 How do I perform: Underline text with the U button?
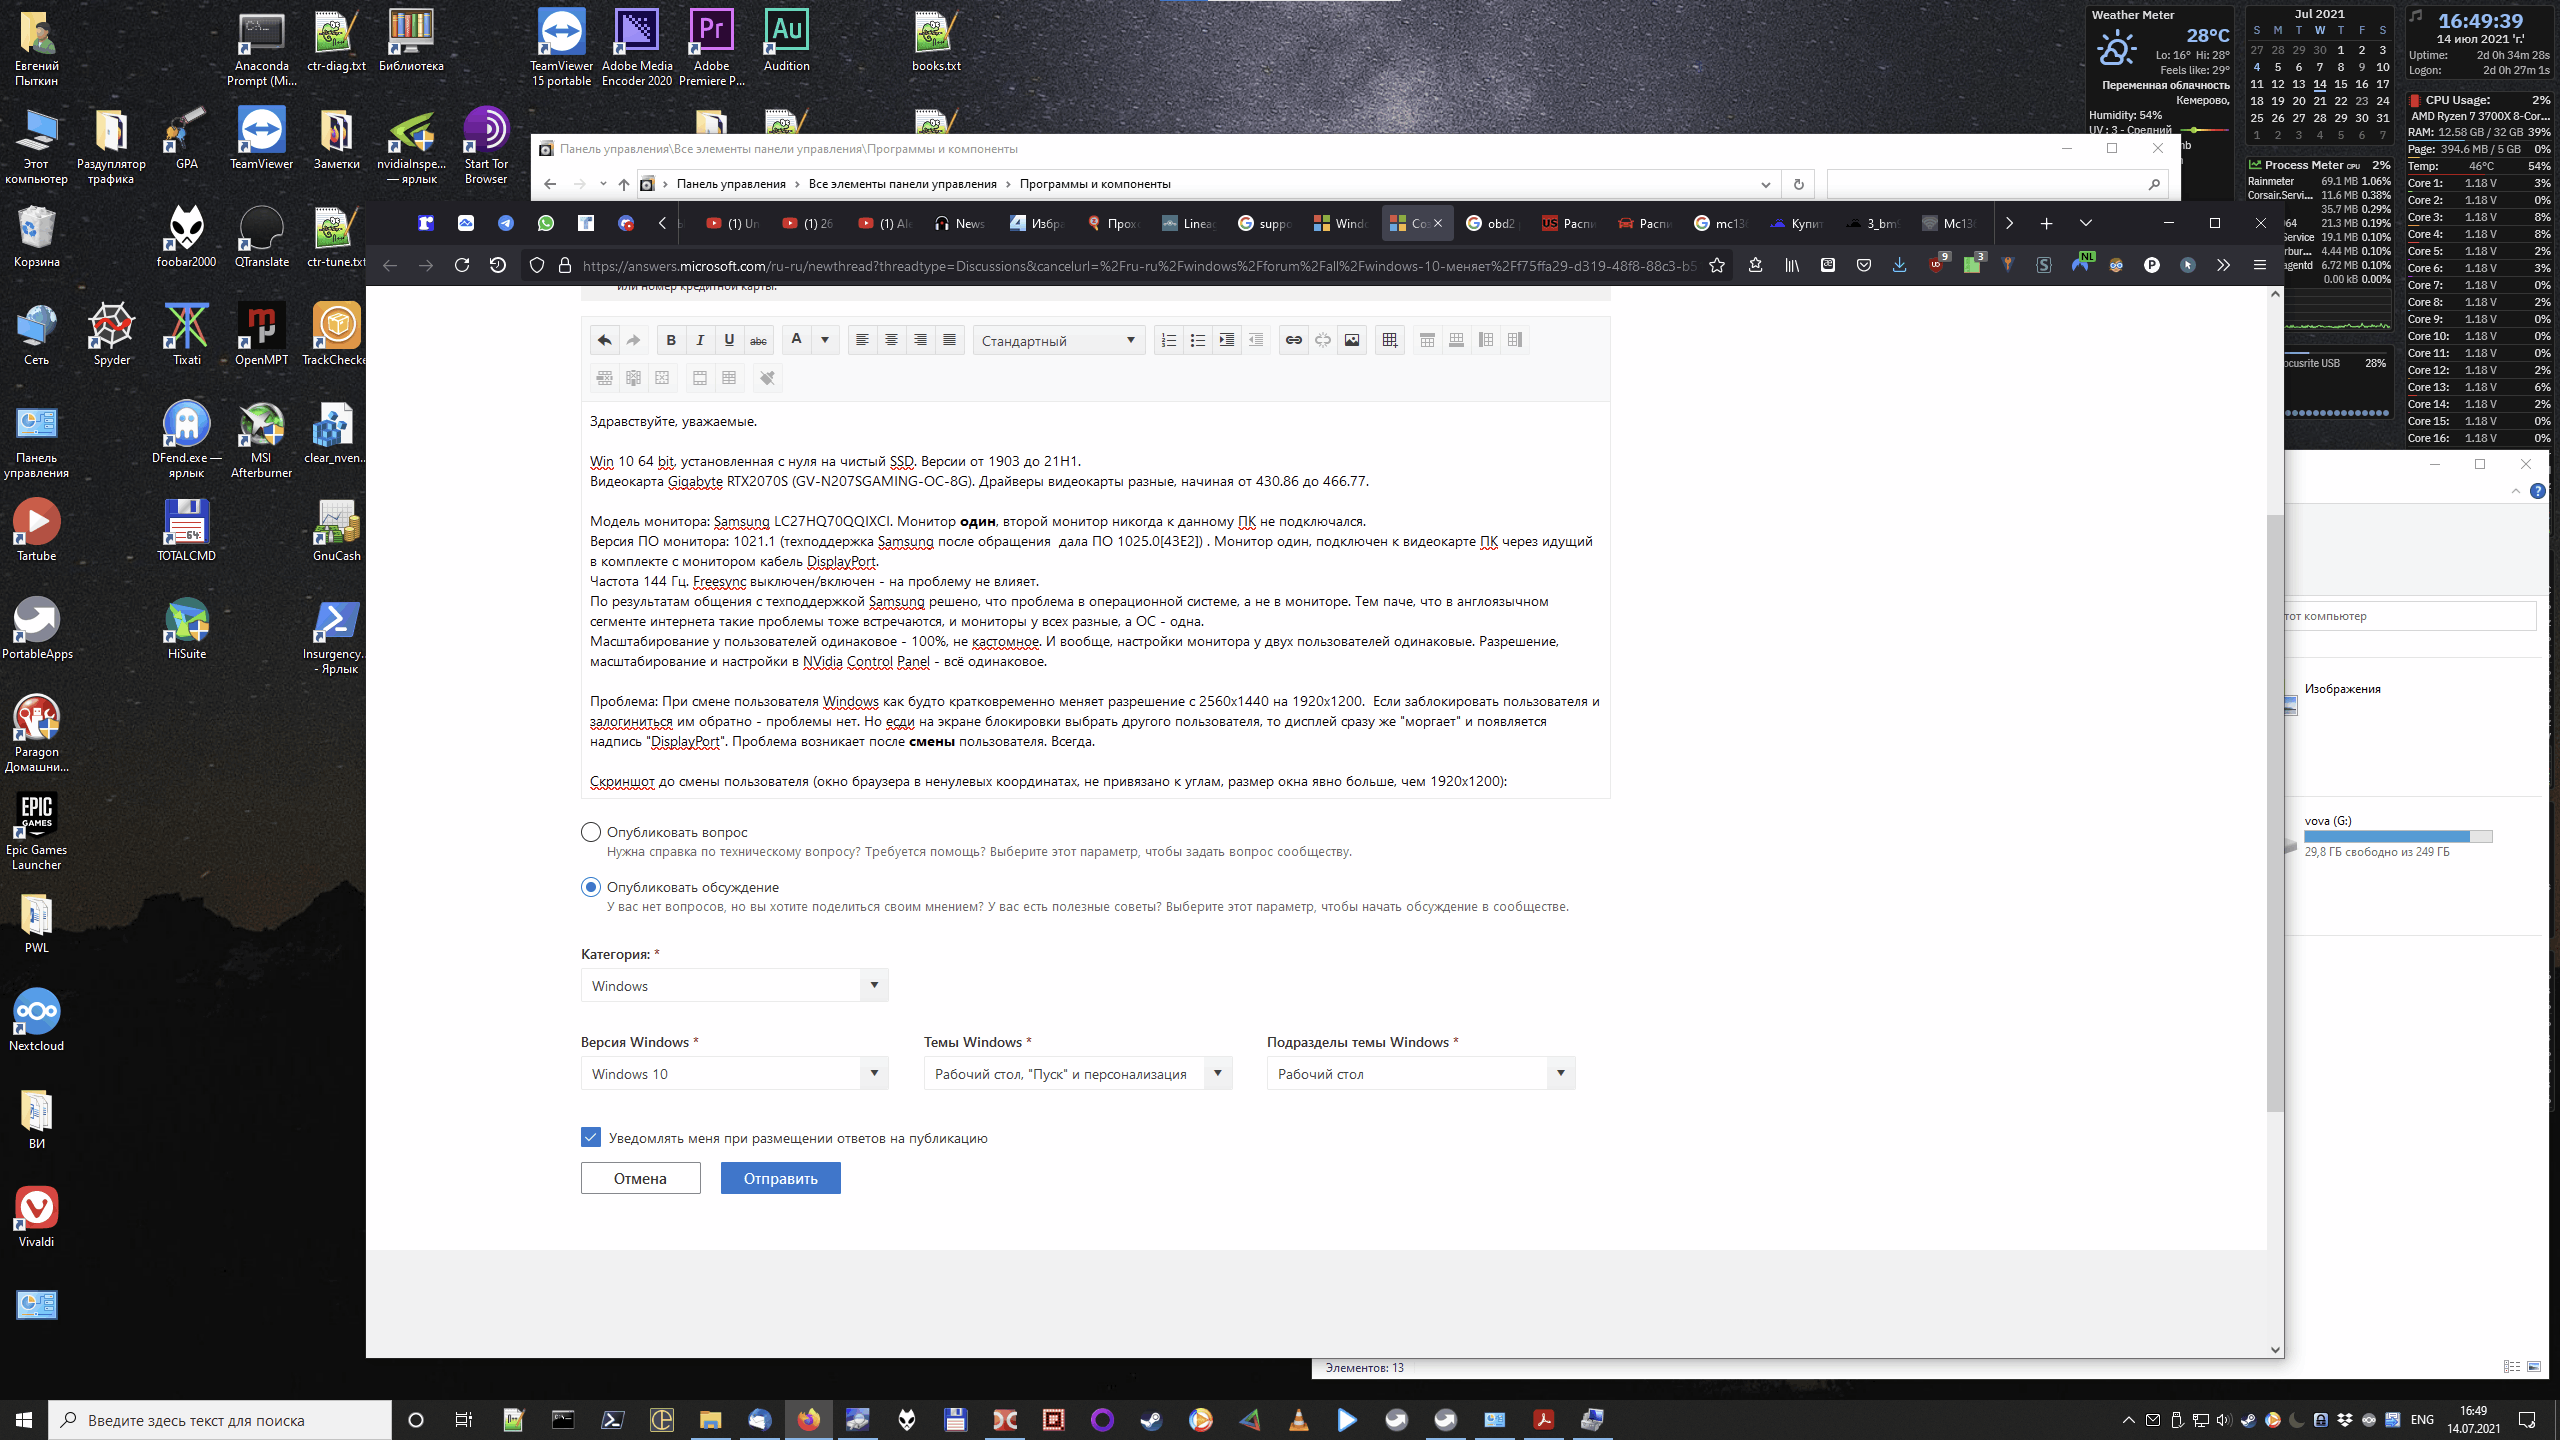click(x=729, y=340)
